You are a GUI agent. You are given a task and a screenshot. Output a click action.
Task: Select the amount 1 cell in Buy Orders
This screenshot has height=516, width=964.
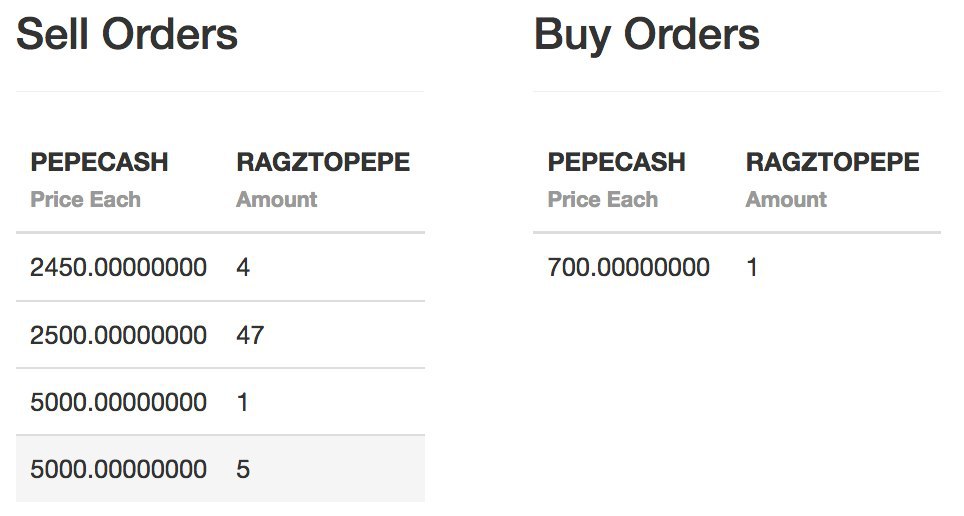coord(752,268)
